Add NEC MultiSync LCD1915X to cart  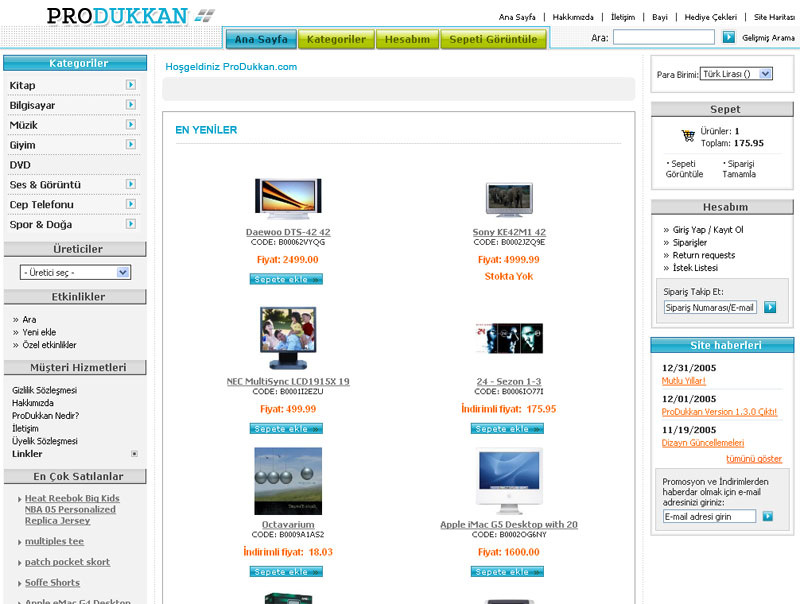click(x=286, y=429)
